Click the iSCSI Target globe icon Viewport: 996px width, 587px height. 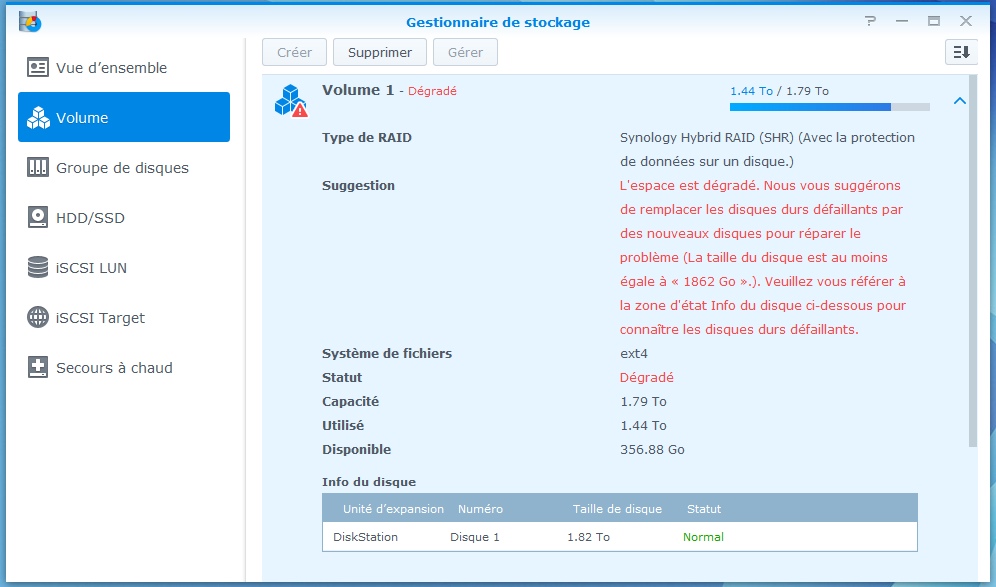coord(37,317)
